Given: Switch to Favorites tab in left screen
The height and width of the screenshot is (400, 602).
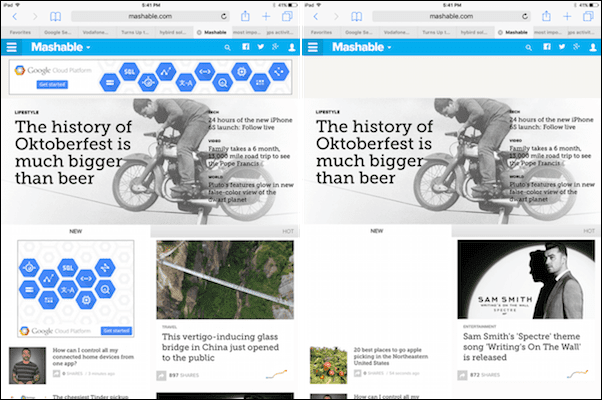Looking at the screenshot, I should pyautogui.click(x=20, y=32).
